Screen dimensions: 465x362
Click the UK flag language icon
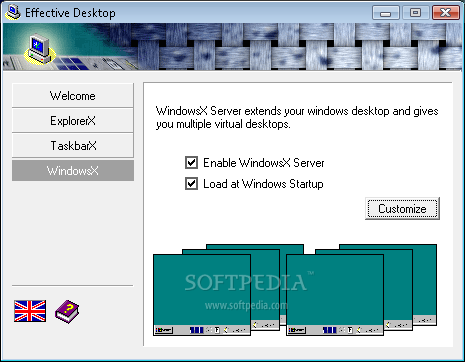pos(30,311)
